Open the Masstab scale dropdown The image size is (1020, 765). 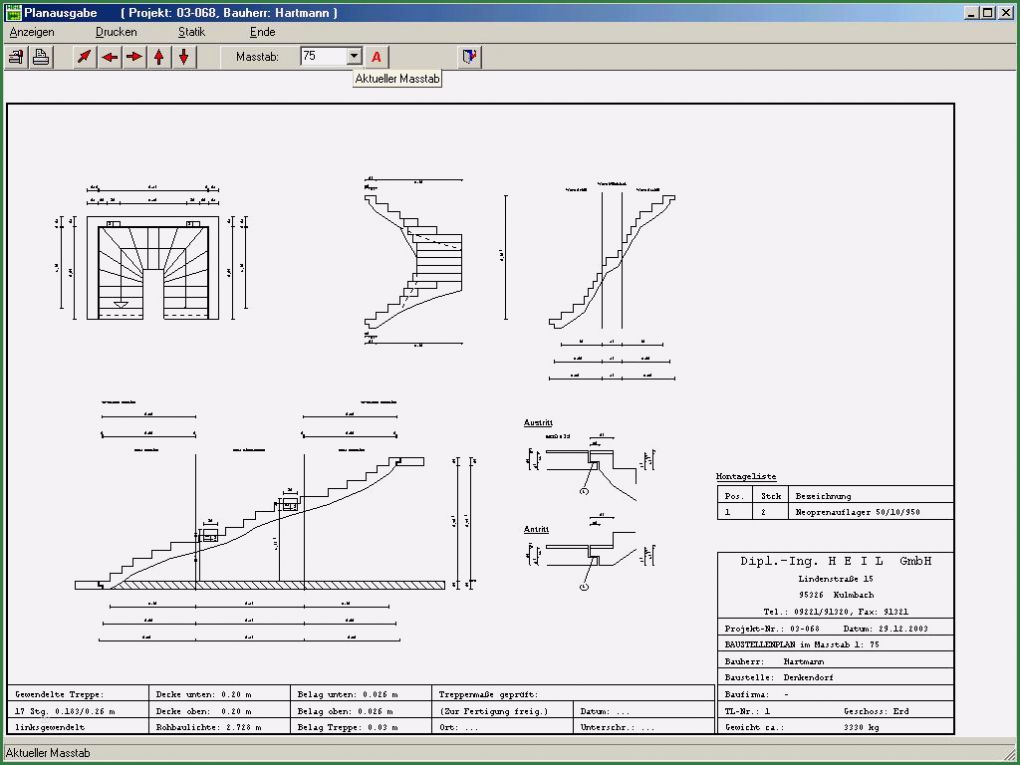pyautogui.click(x=352, y=56)
